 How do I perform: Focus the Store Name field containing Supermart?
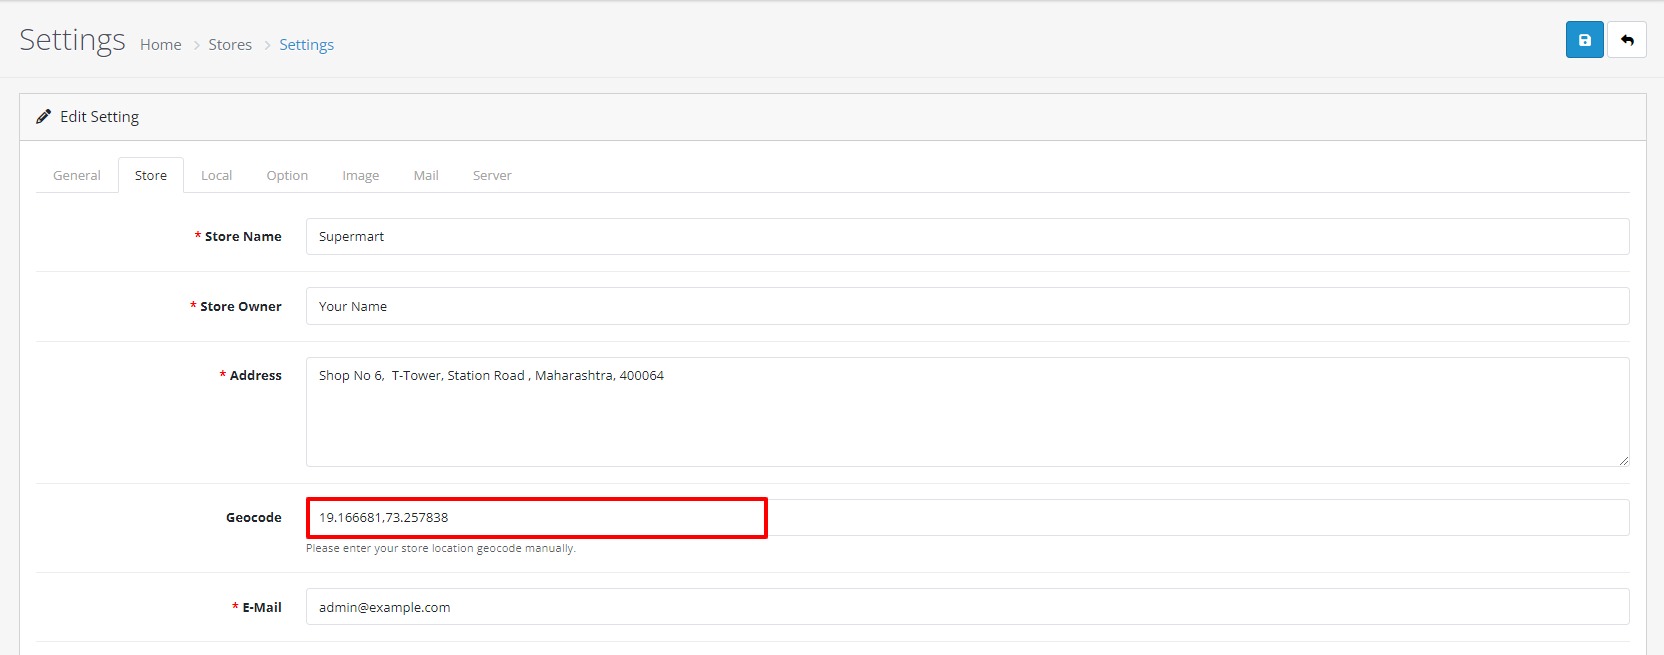(966, 237)
